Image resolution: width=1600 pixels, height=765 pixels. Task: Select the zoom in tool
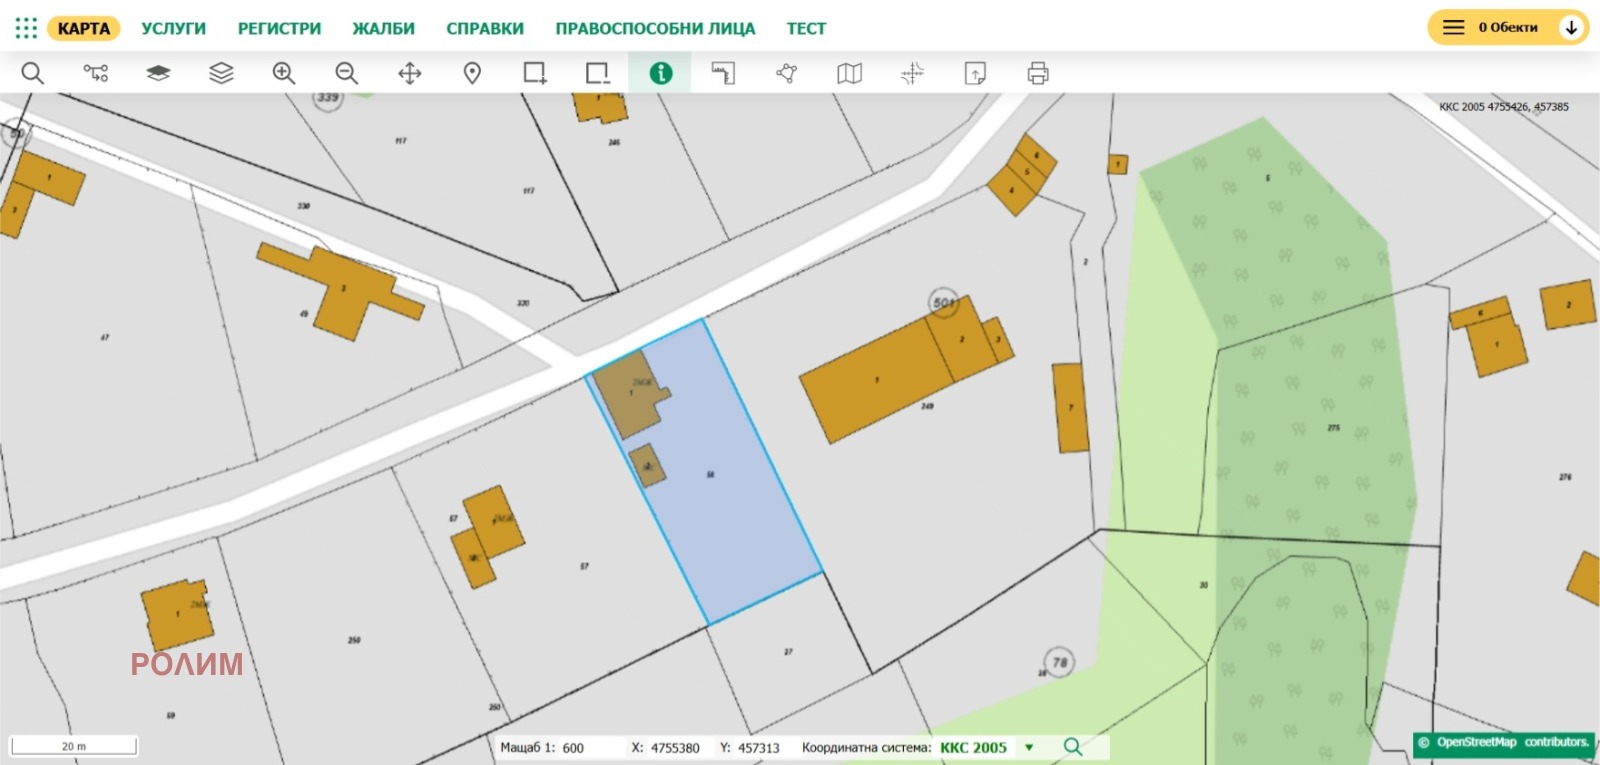(x=284, y=73)
